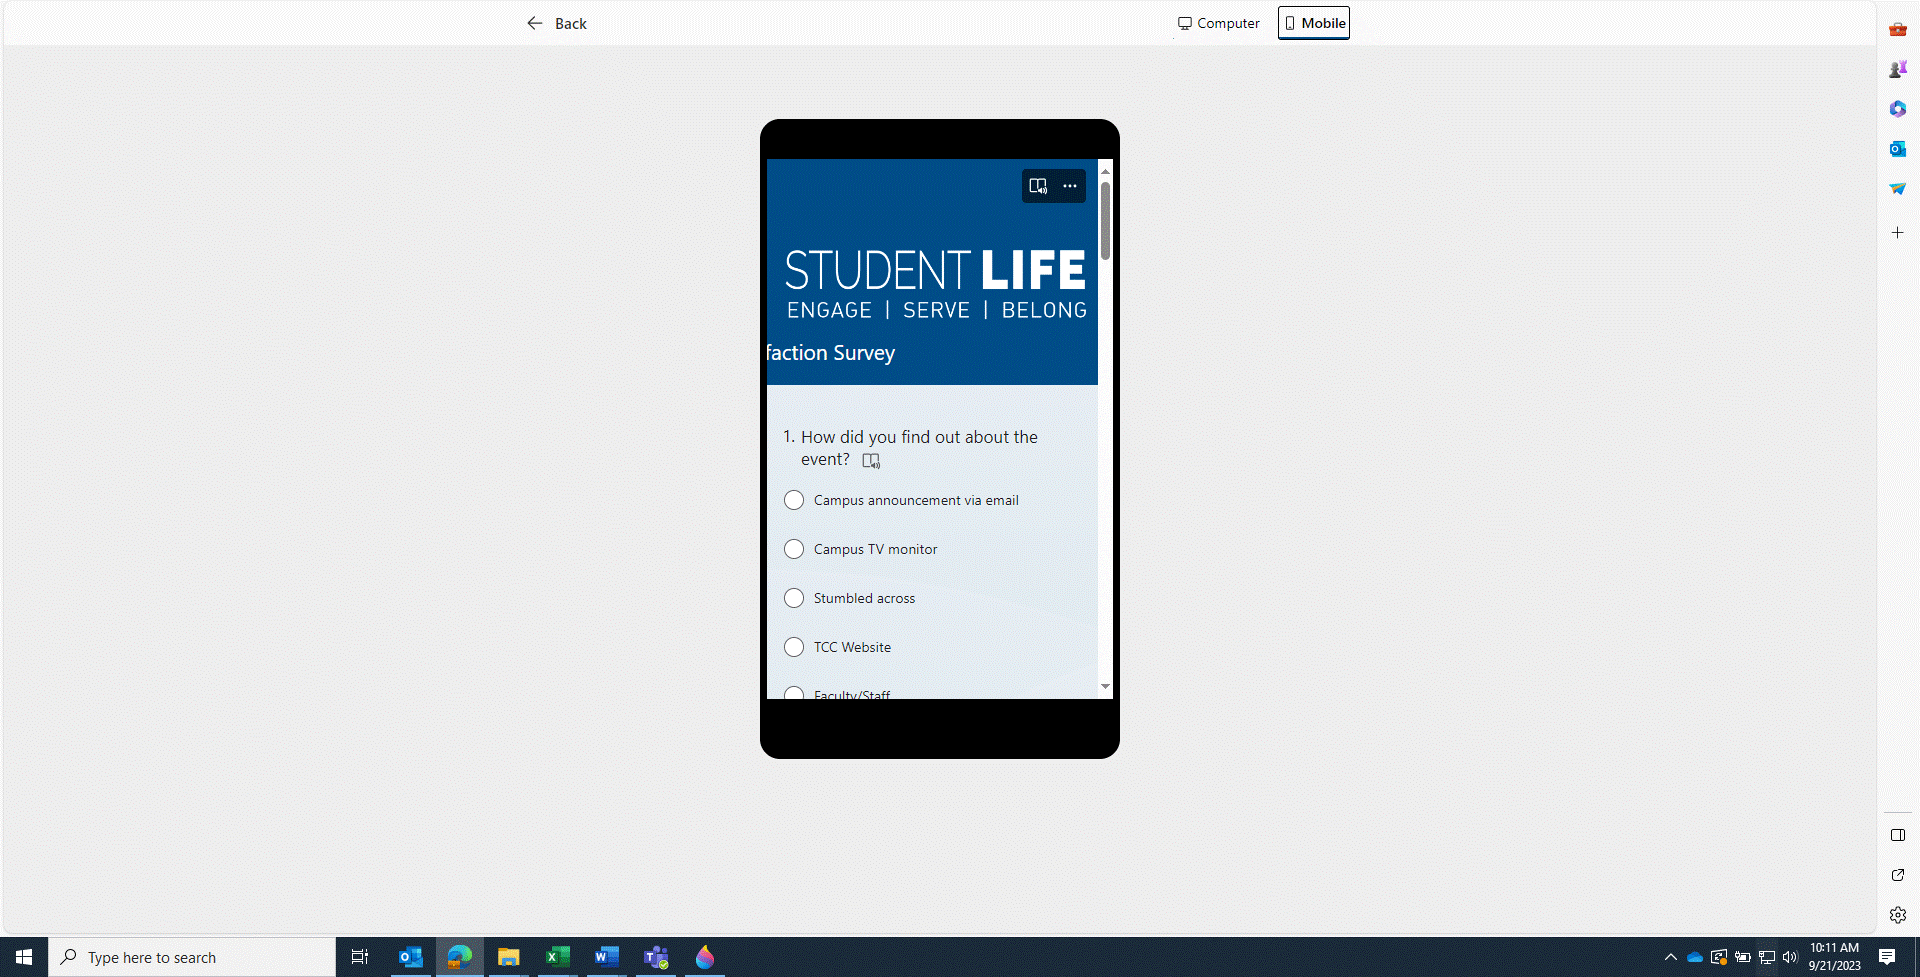1920x977 pixels.
Task: Open File Explorer from taskbar
Action: click(x=509, y=957)
